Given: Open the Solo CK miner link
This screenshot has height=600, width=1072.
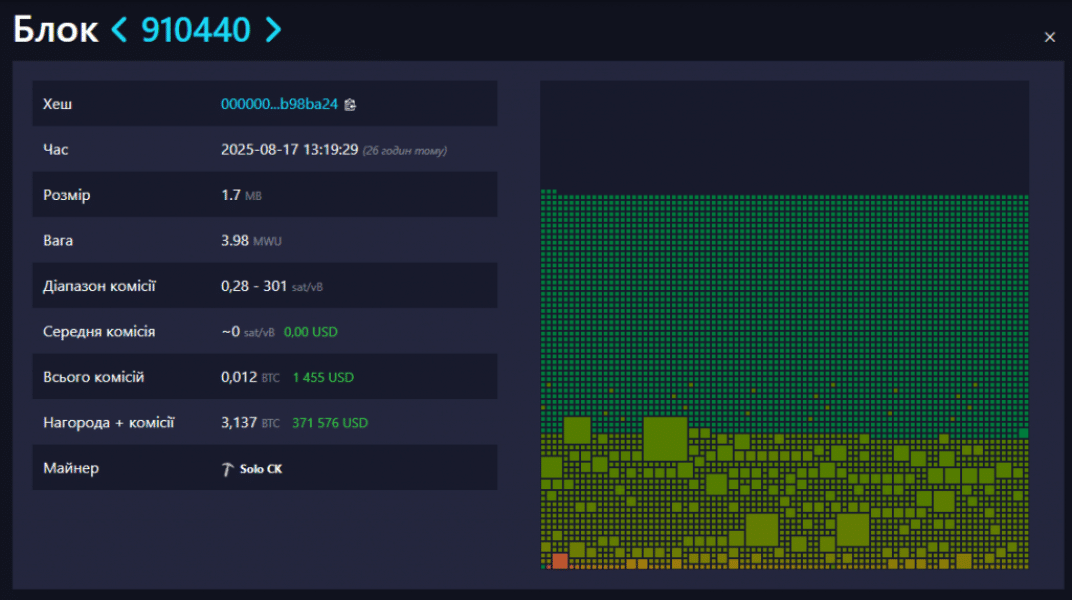Looking at the screenshot, I should [260, 469].
